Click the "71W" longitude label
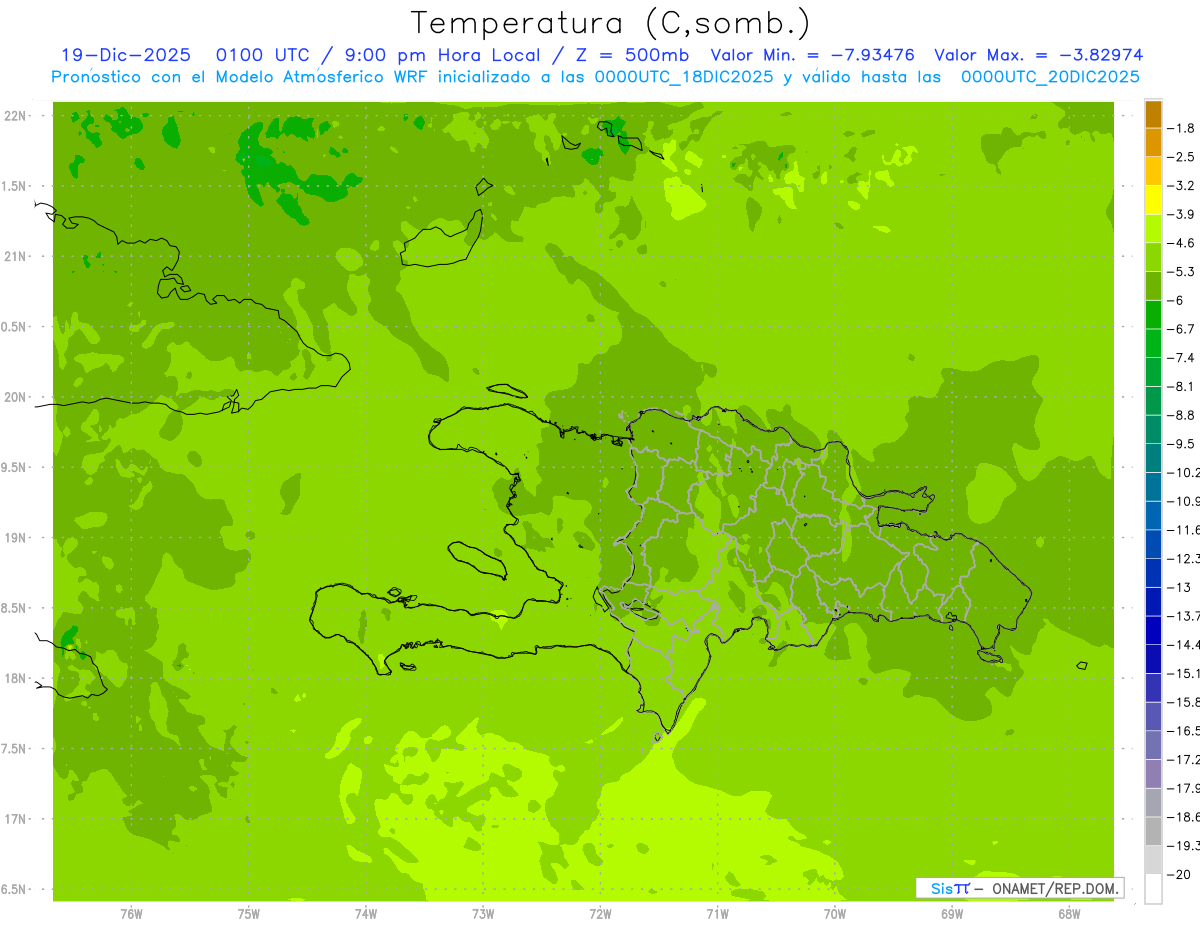Screen dimensions: 1200x927 pyautogui.click(x=717, y=913)
